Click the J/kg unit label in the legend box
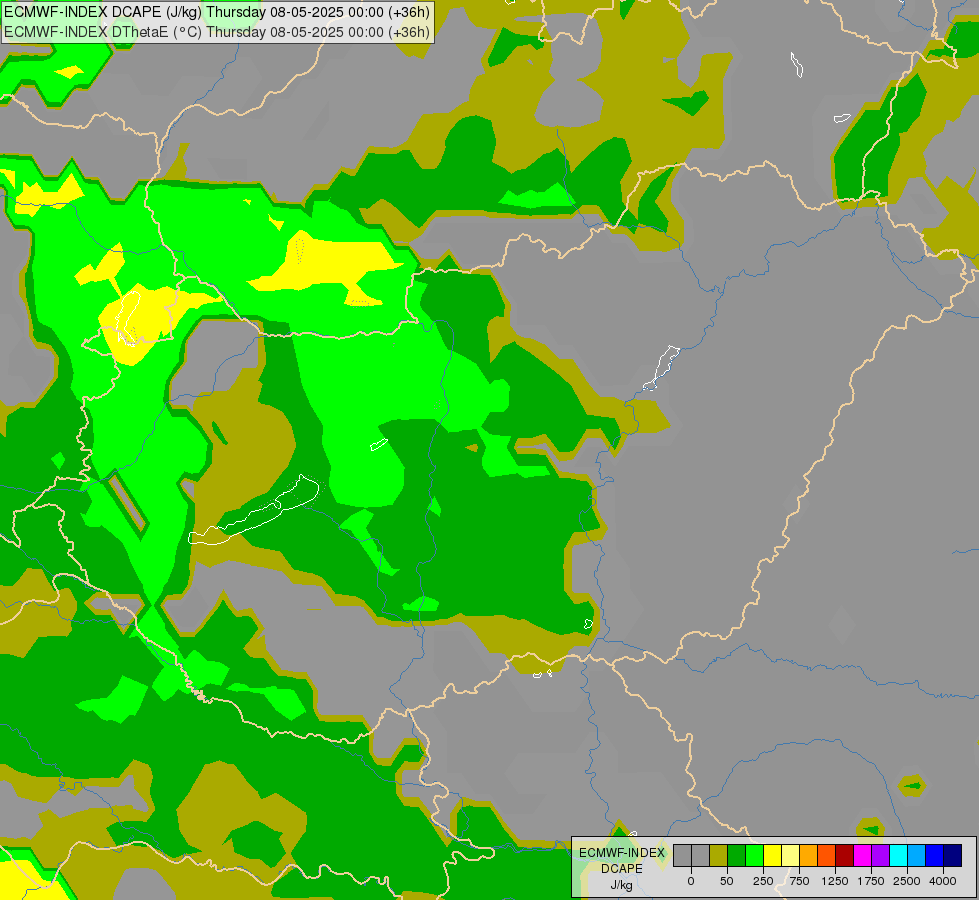Viewport: 979px width, 900px height. point(622,885)
